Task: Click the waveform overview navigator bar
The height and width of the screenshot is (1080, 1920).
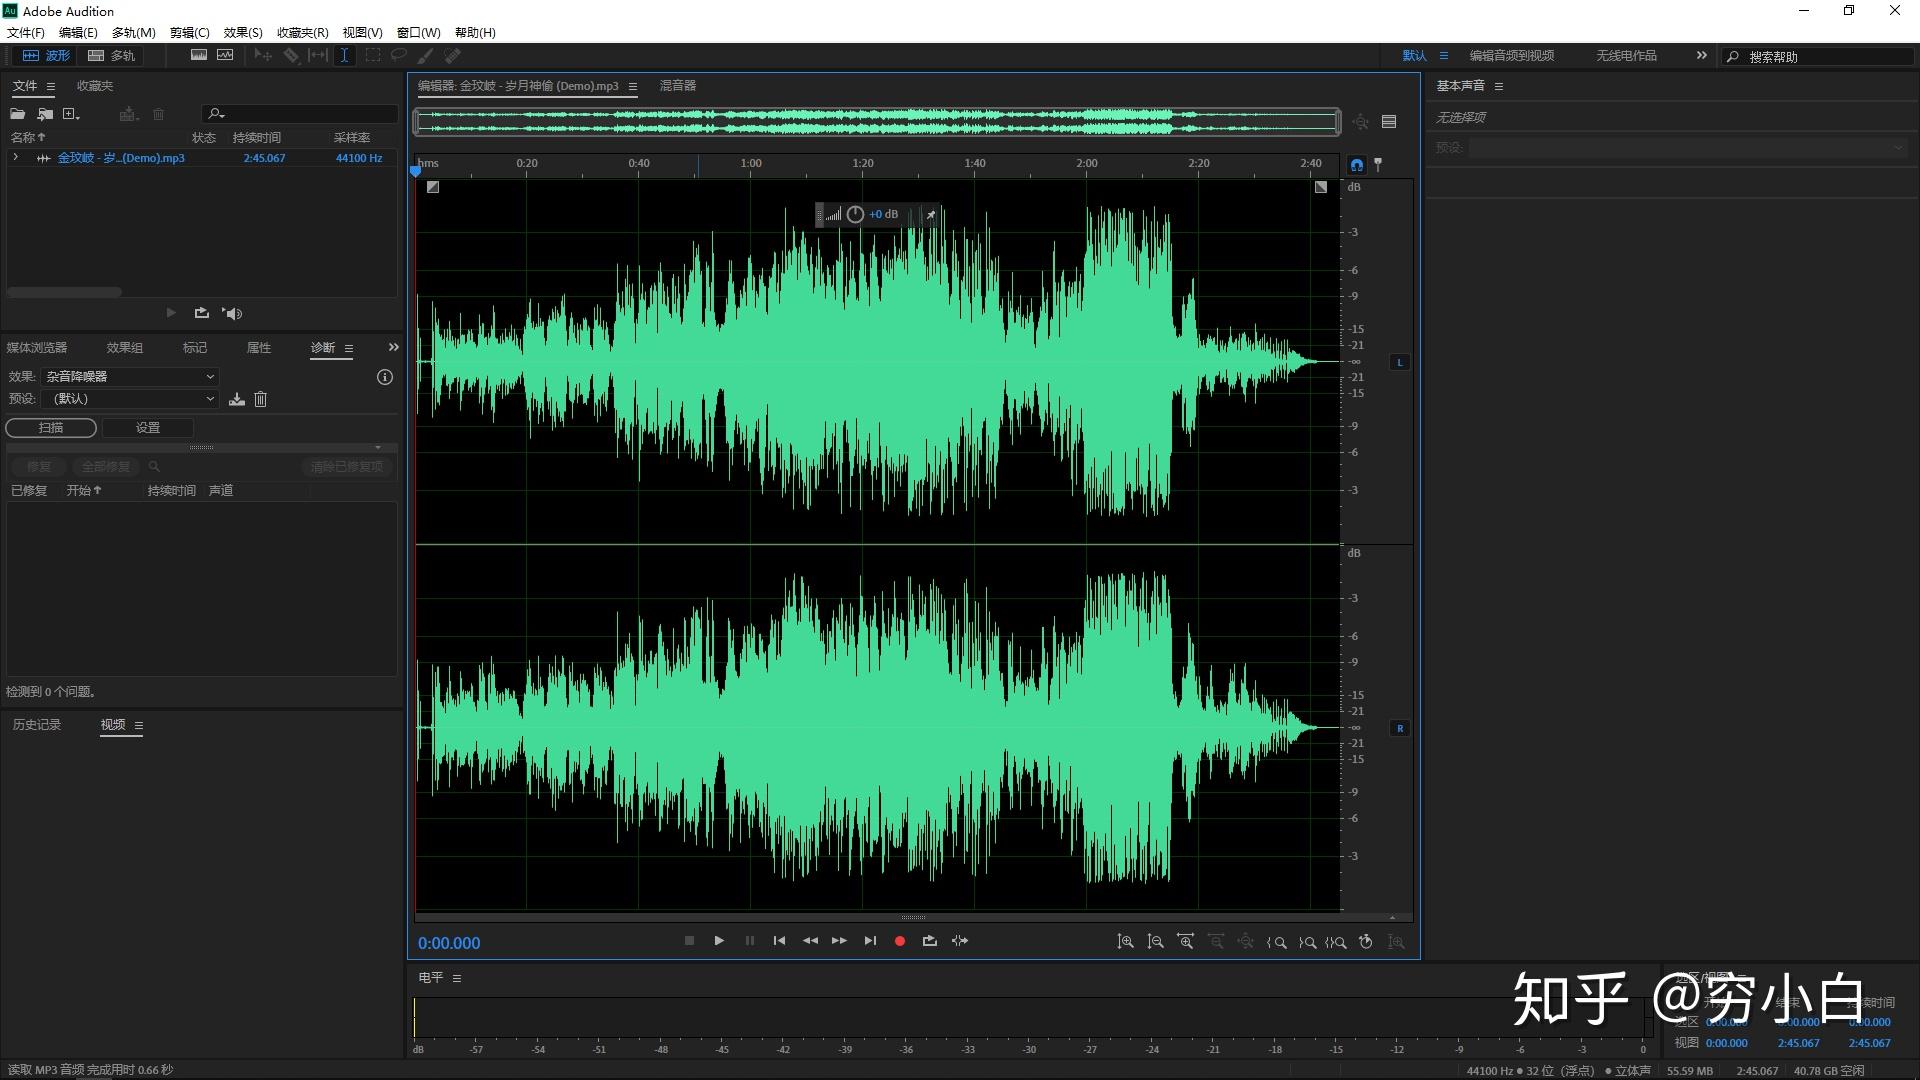Action: point(877,122)
